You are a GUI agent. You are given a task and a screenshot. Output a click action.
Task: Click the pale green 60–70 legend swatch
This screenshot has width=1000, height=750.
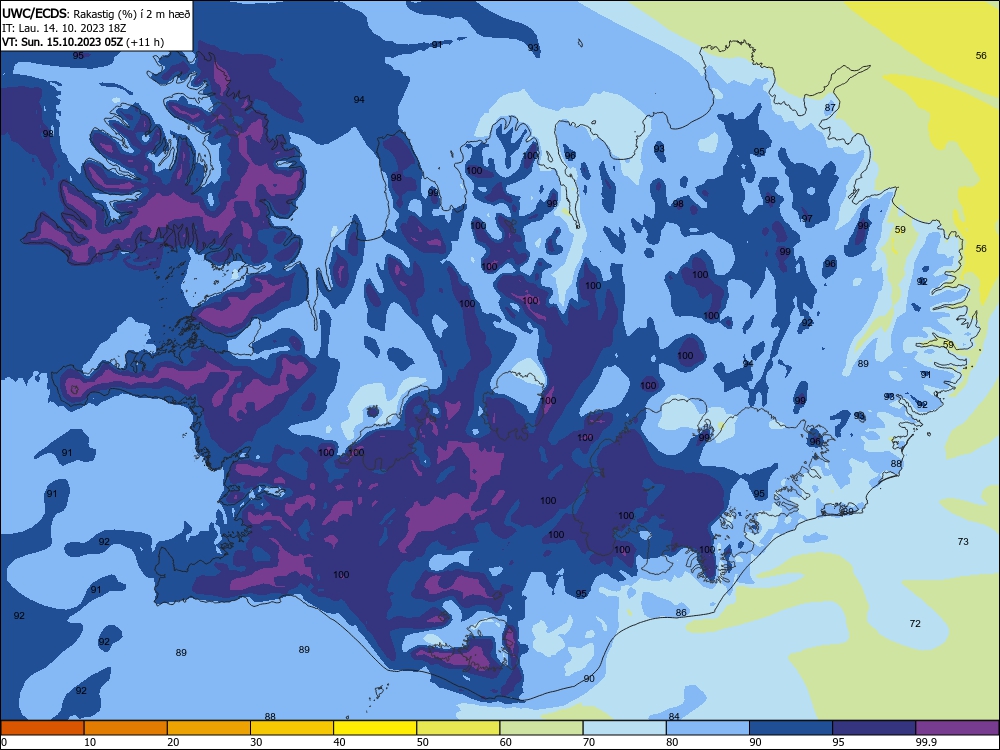click(x=541, y=728)
